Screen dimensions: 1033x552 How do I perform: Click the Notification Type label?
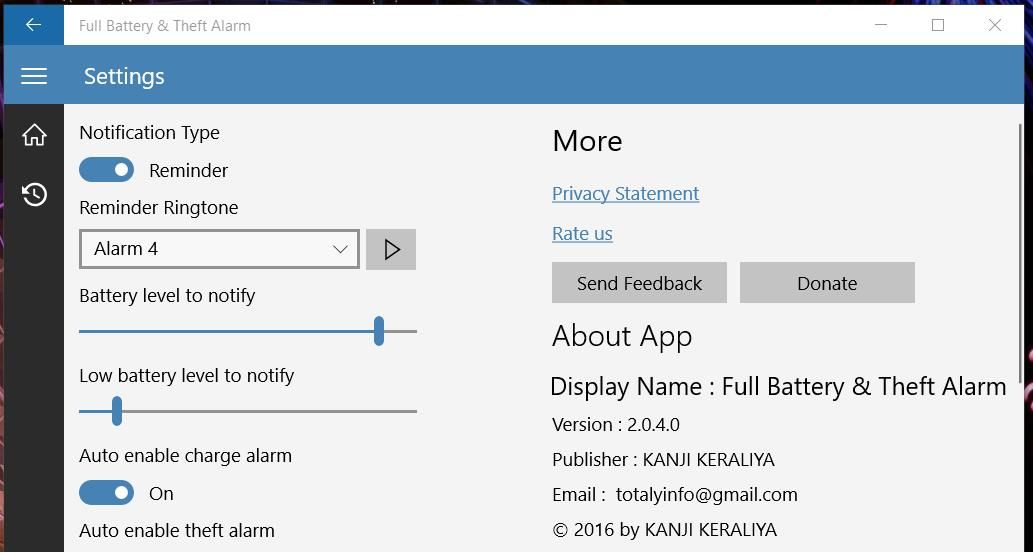[150, 132]
